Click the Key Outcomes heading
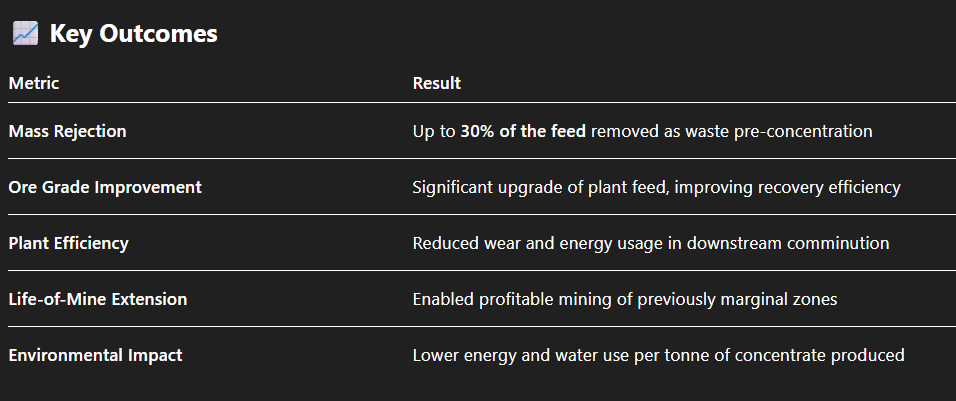 [133, 34]
